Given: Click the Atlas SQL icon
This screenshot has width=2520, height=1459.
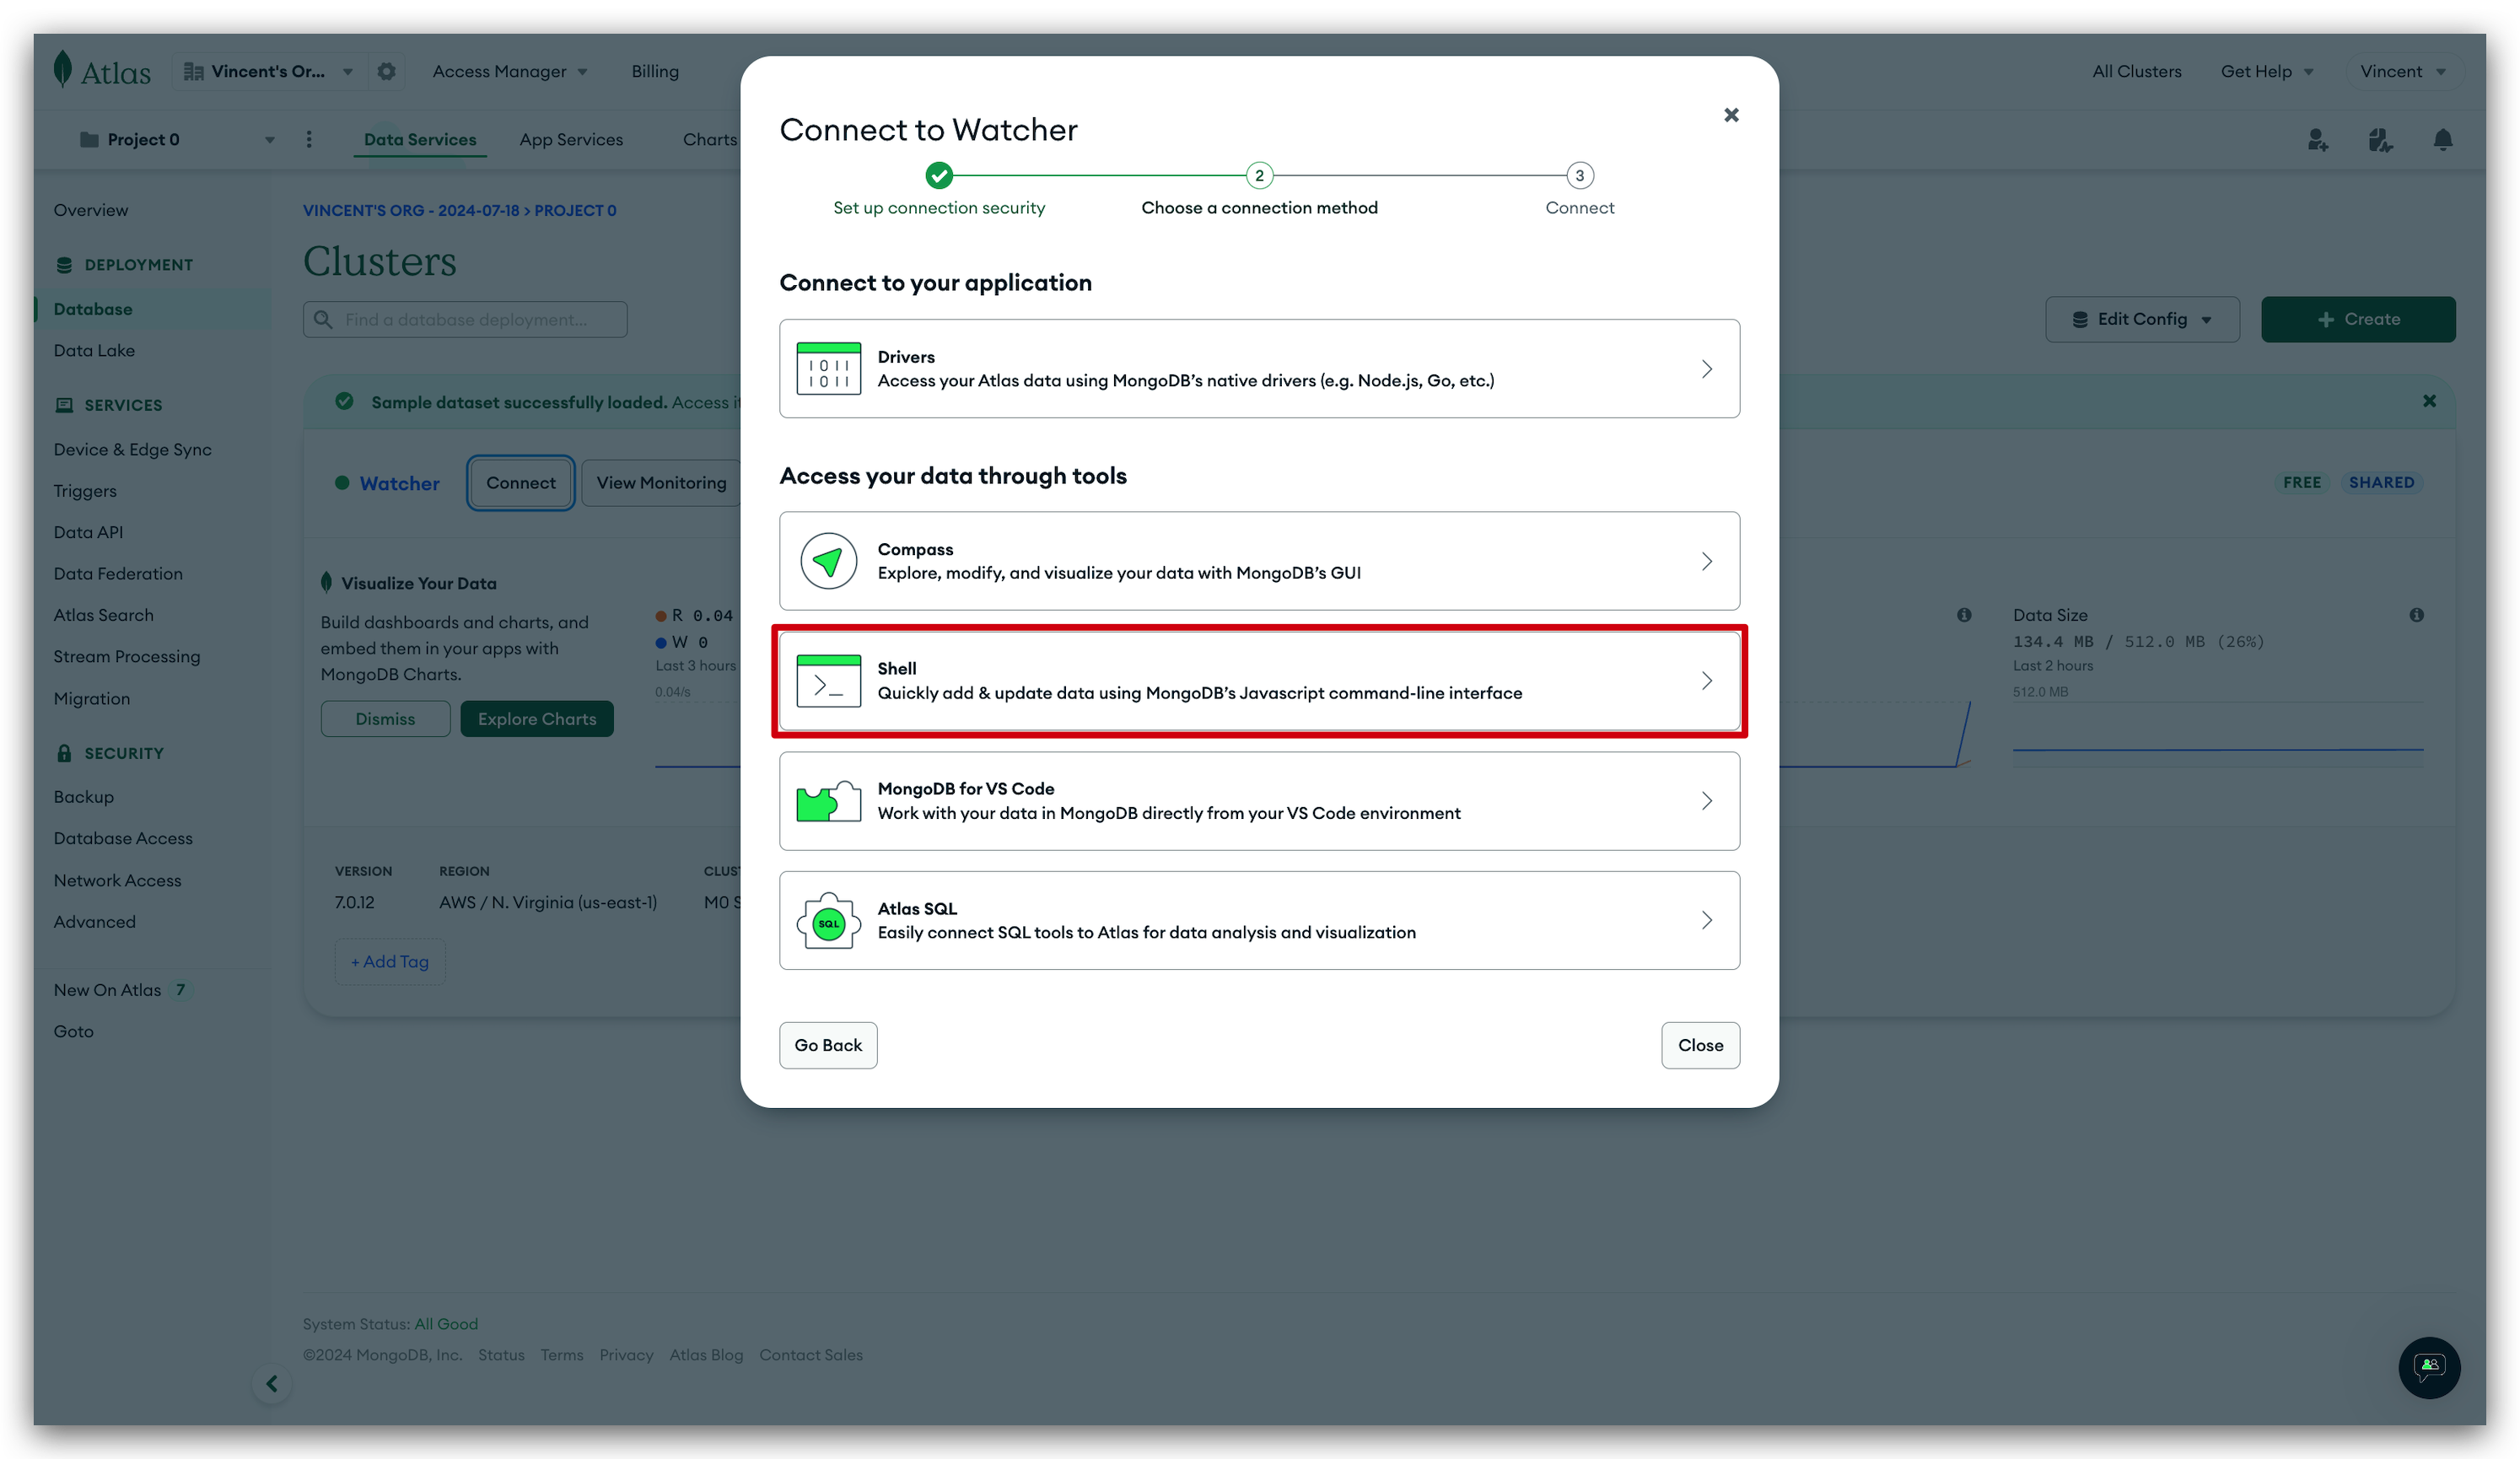Looking at the screenshot, I should (x=828, y=920).
